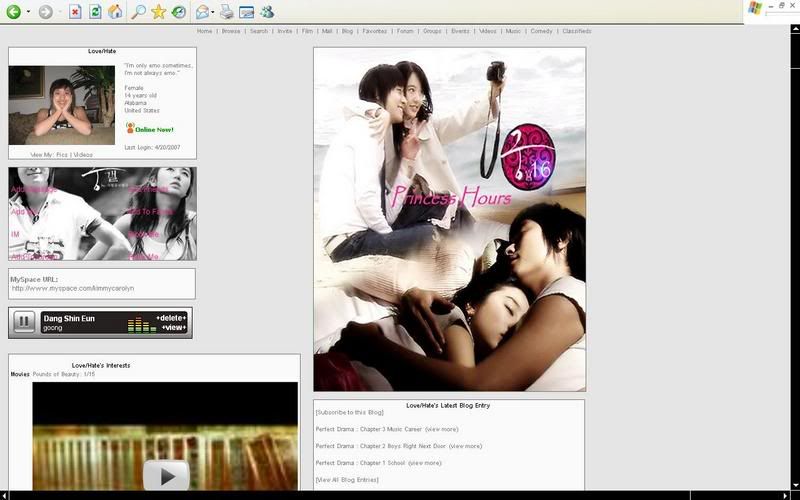
Task: Click +view+ on the music player
Action: [x=172, y=328]
